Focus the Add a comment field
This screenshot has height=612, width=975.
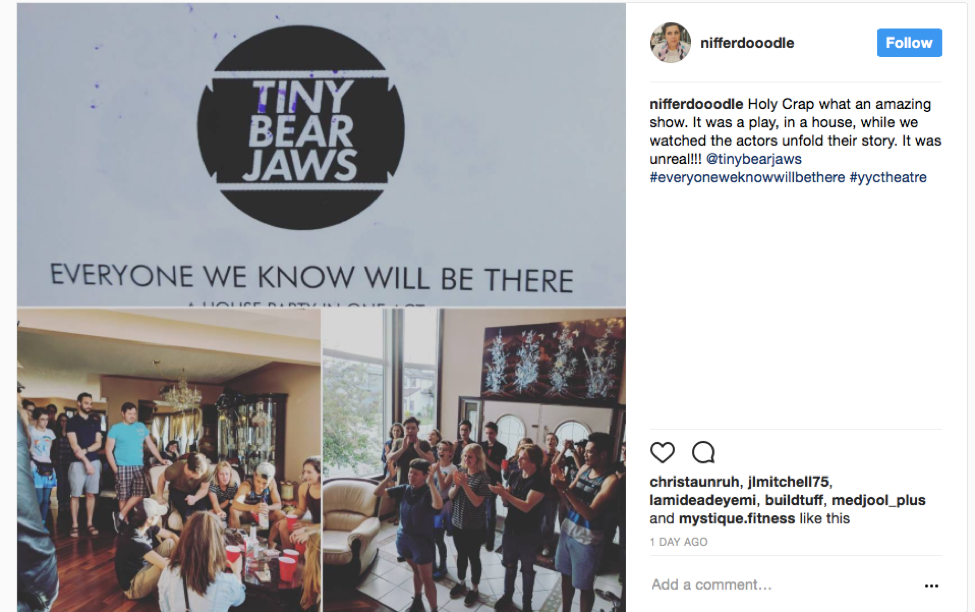pos(783,585)
